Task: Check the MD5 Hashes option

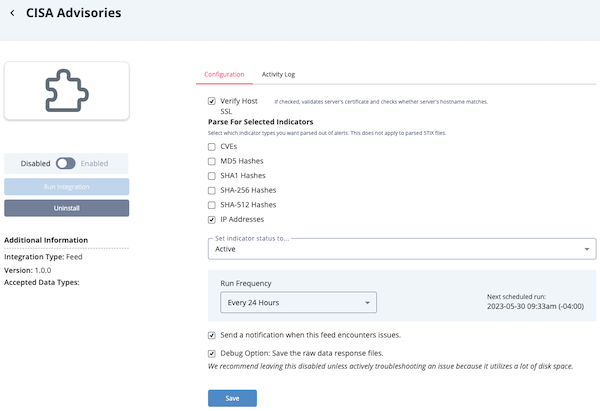Action: [212, 161]
